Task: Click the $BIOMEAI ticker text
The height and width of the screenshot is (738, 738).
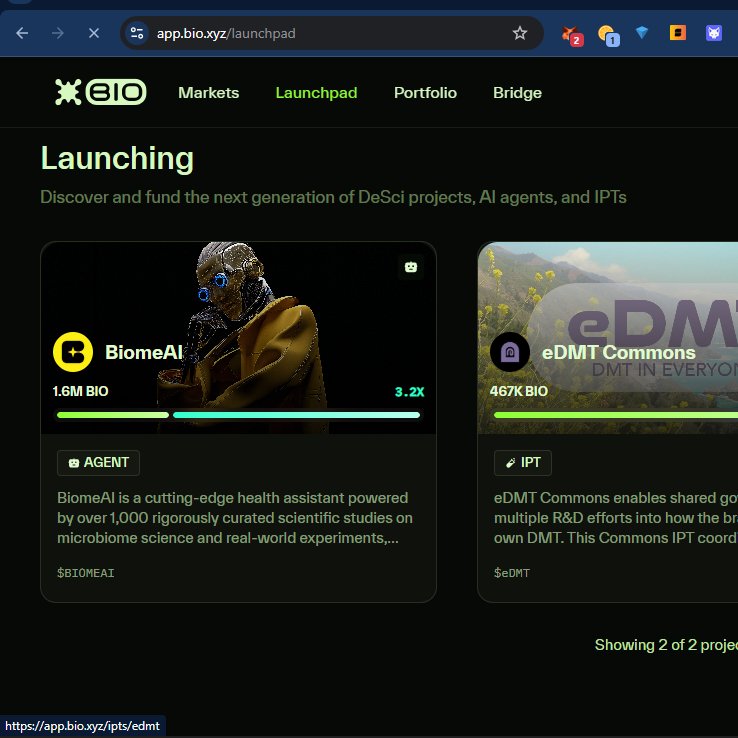Action: click(86, 573)
